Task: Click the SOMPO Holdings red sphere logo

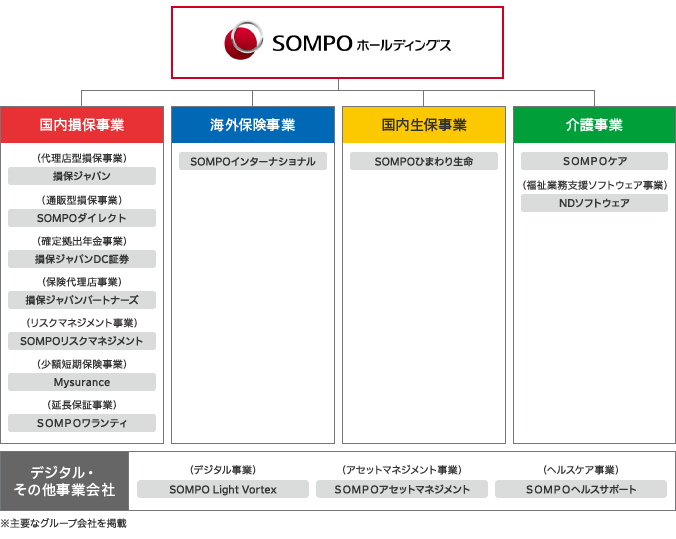Action: [243, 41]
